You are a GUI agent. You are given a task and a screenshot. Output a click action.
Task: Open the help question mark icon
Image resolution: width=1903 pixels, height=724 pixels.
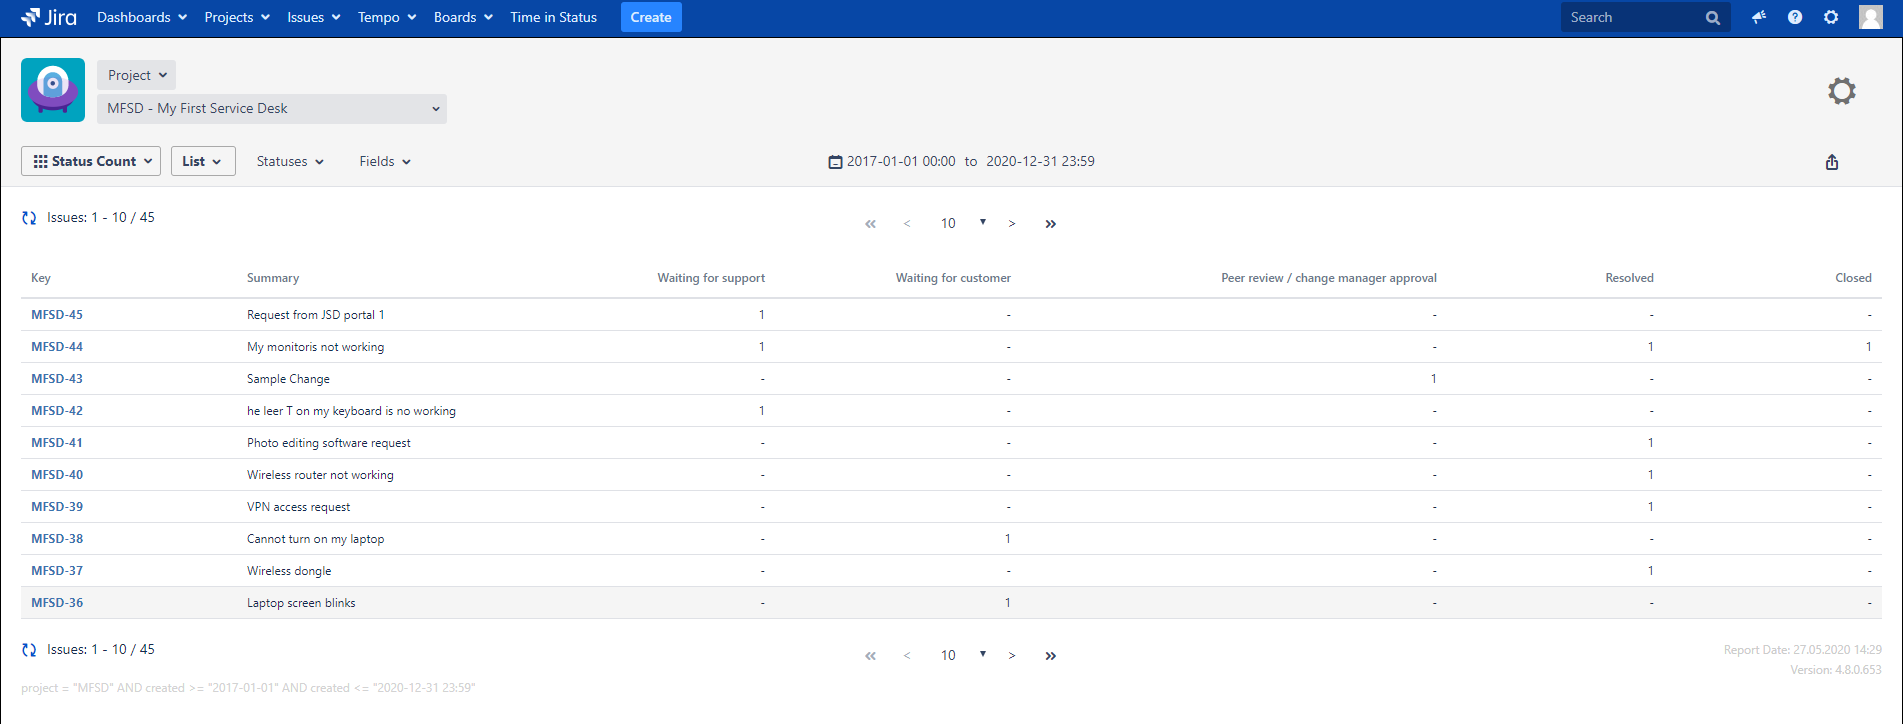[x=1795, y=17]
